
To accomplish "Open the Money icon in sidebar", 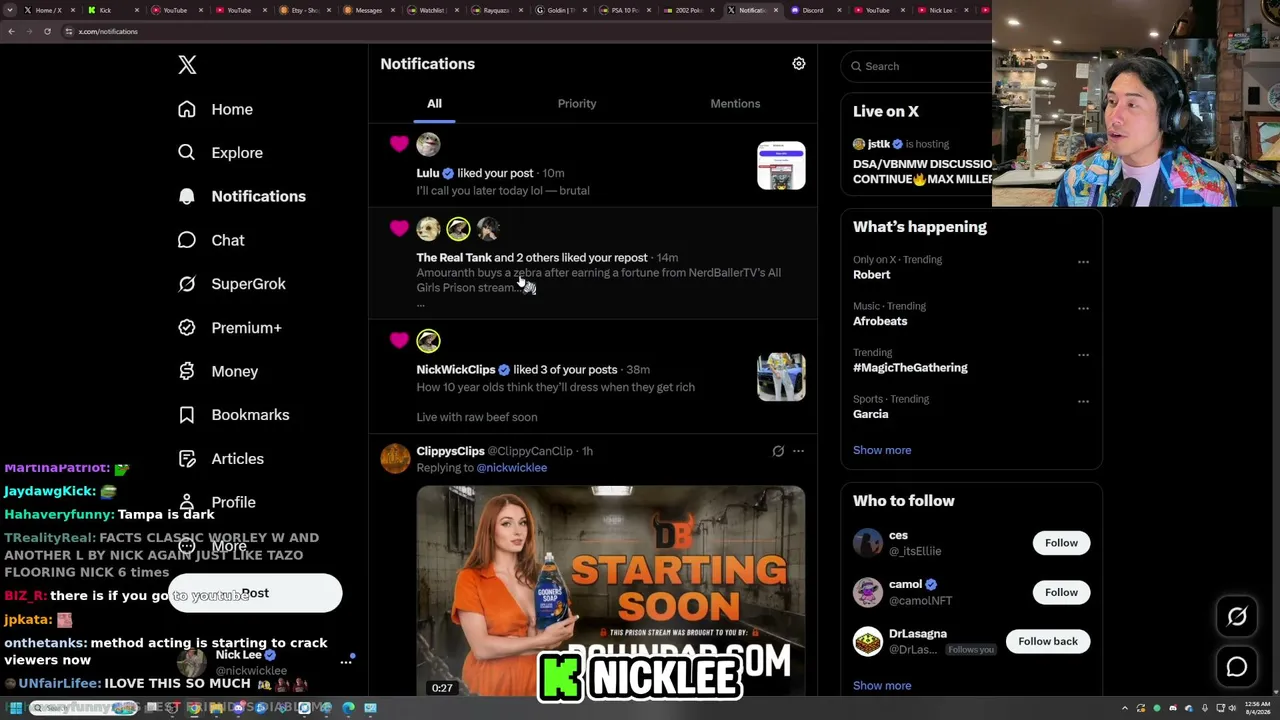I will coord(187,371).
